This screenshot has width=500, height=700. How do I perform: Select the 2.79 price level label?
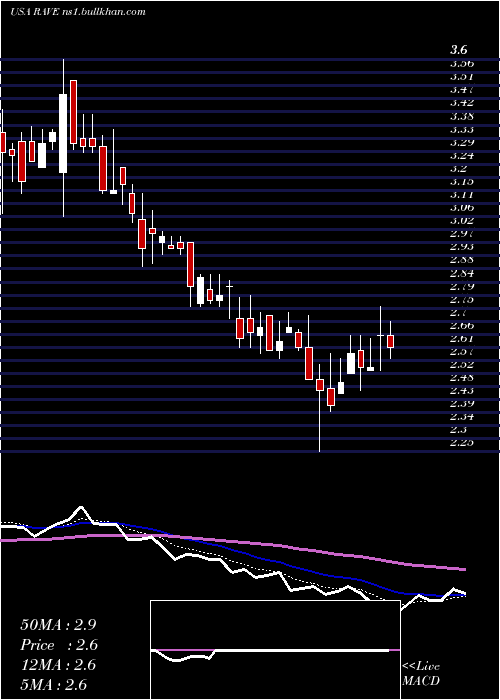(x=462, y=286)
